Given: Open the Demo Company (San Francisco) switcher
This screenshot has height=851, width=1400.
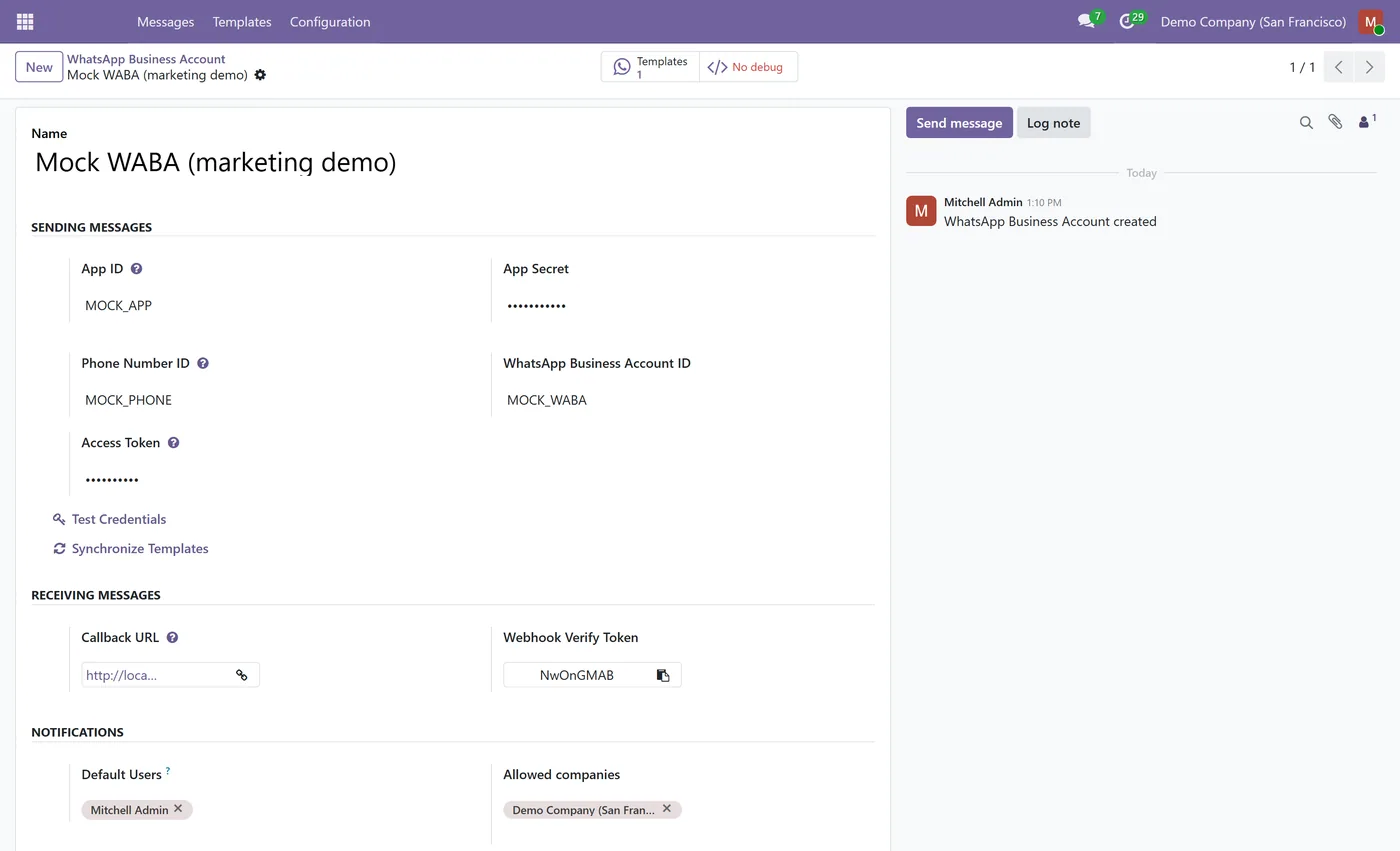Looking at the screenshot, I should tap(1253, 21).
